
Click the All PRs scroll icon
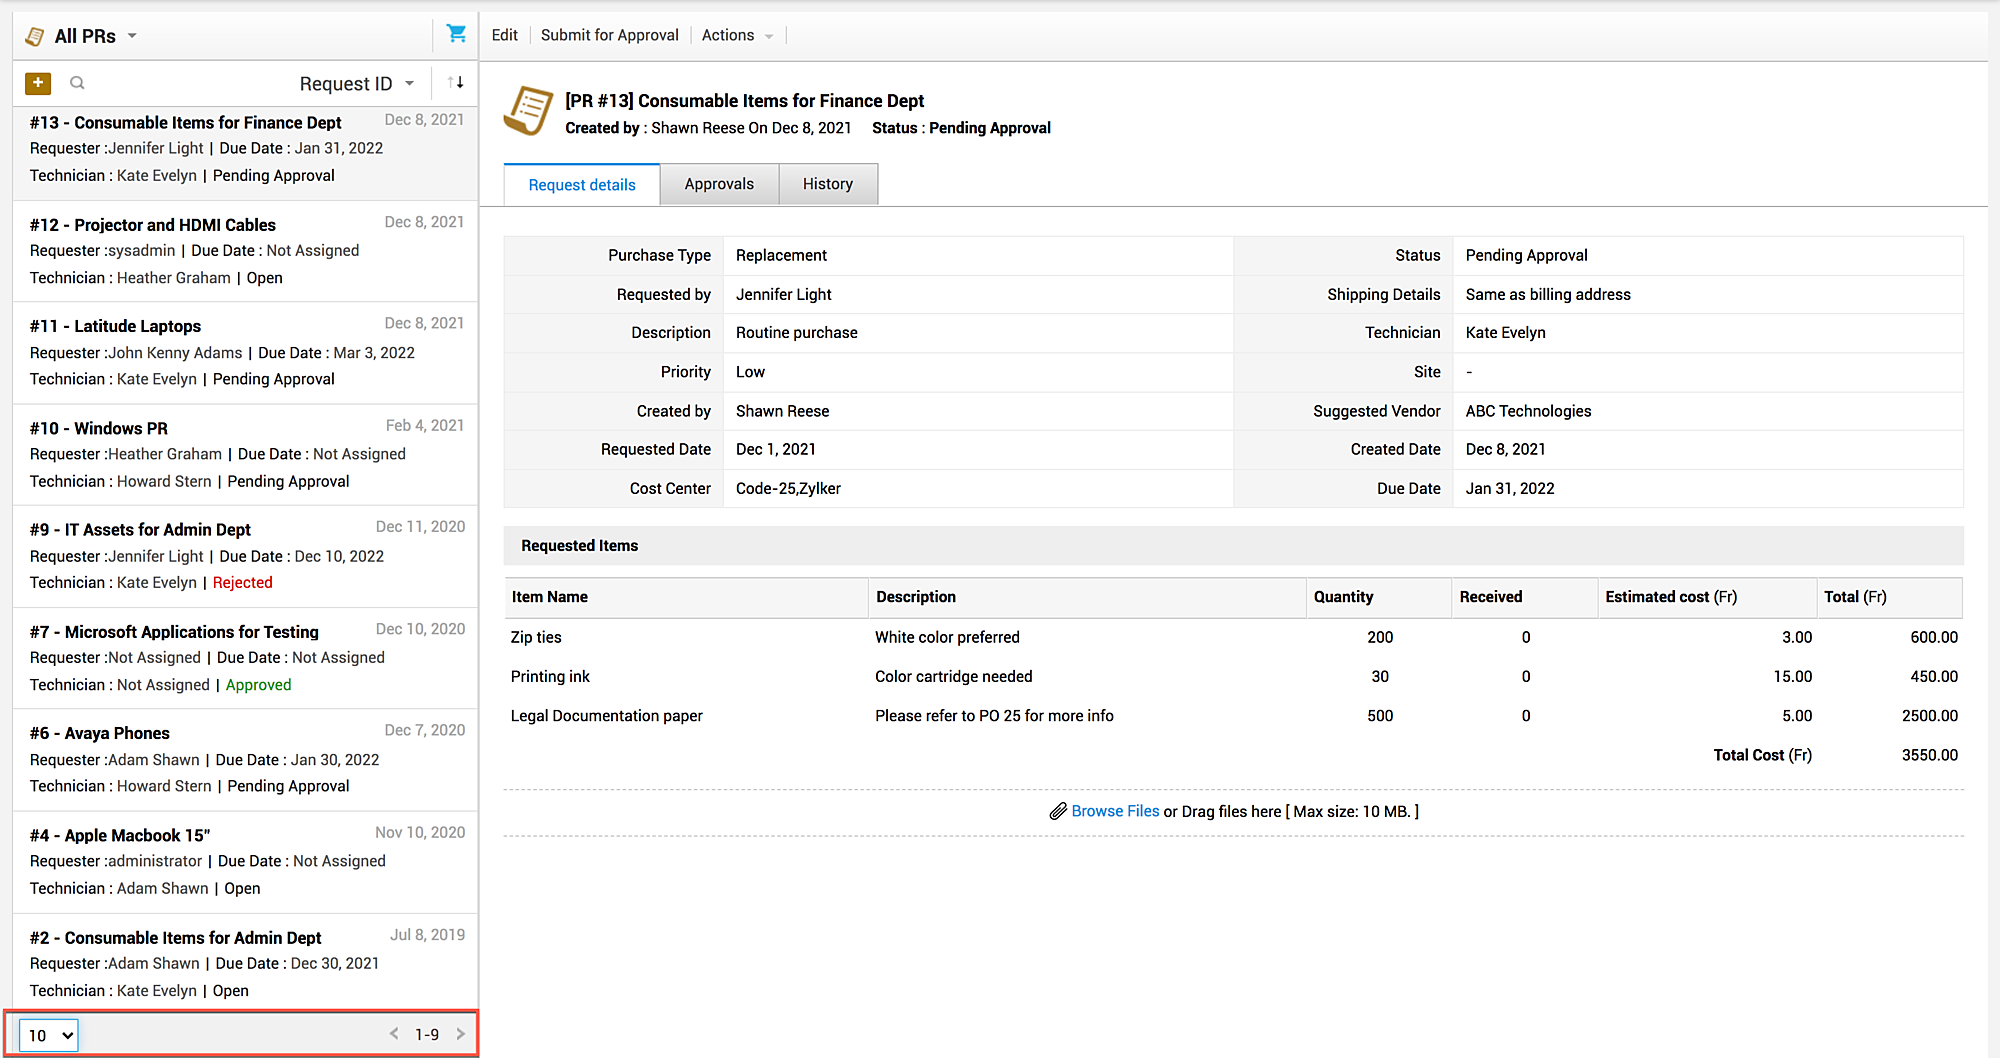pos(35,36)
